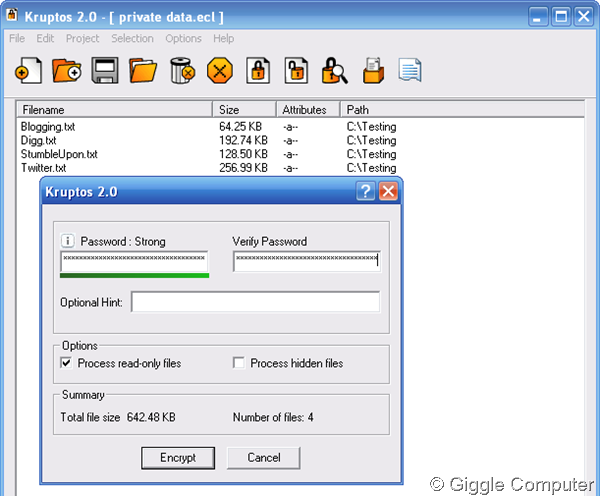Click the box with document icon
Viewport: 600px width, 496px height.
[373, 70]
